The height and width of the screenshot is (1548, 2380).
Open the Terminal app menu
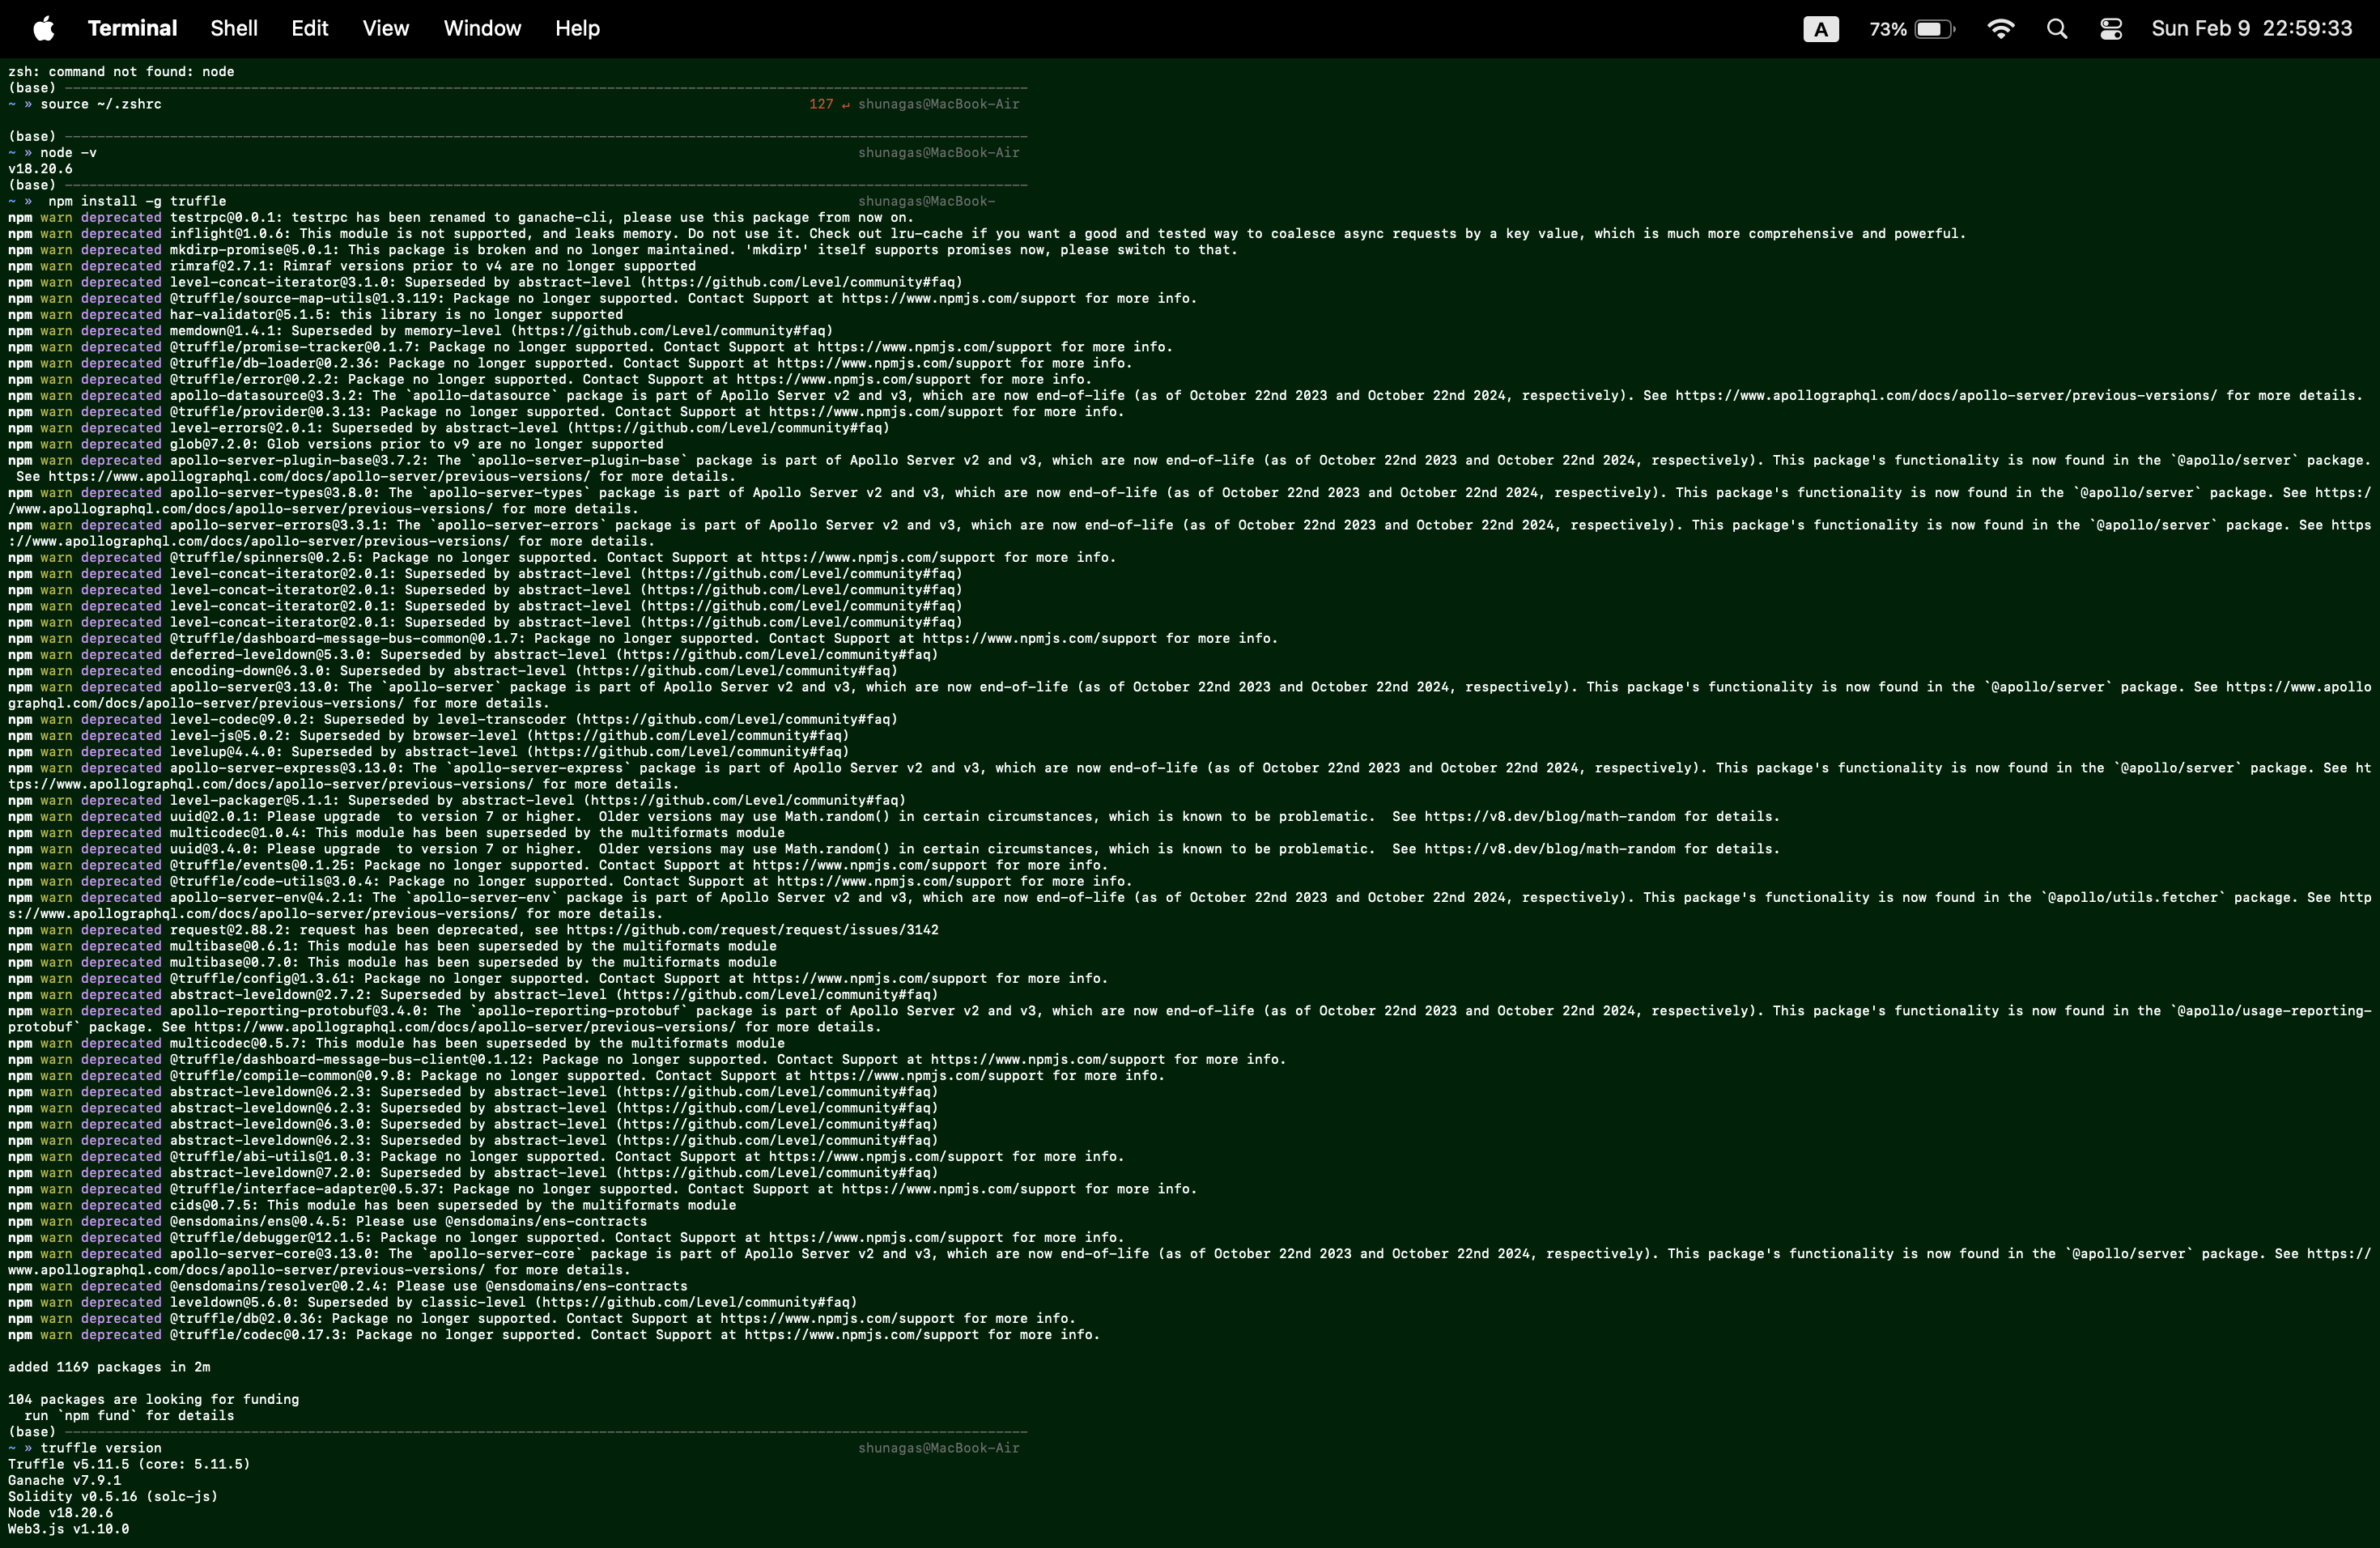pyautogui.click(x=132, y=28)
